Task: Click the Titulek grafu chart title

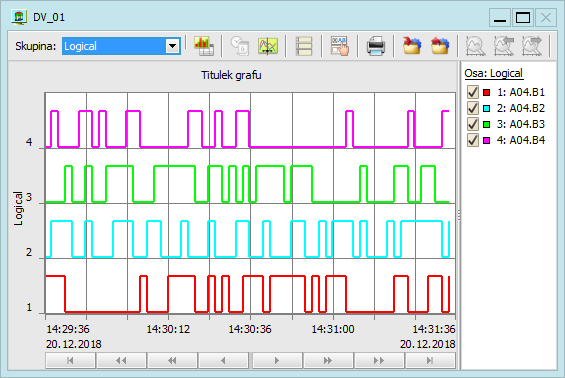Action: [231, 75]
